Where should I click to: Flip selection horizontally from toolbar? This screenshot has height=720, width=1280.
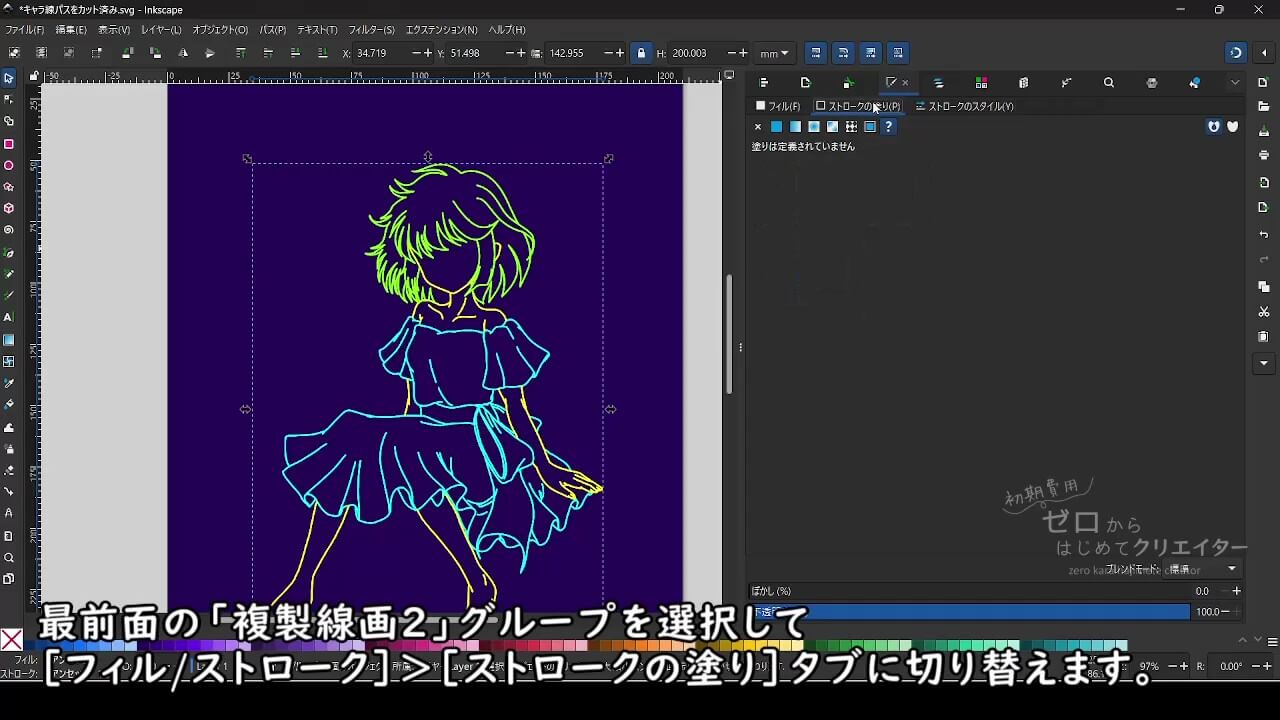click(183, 53)
